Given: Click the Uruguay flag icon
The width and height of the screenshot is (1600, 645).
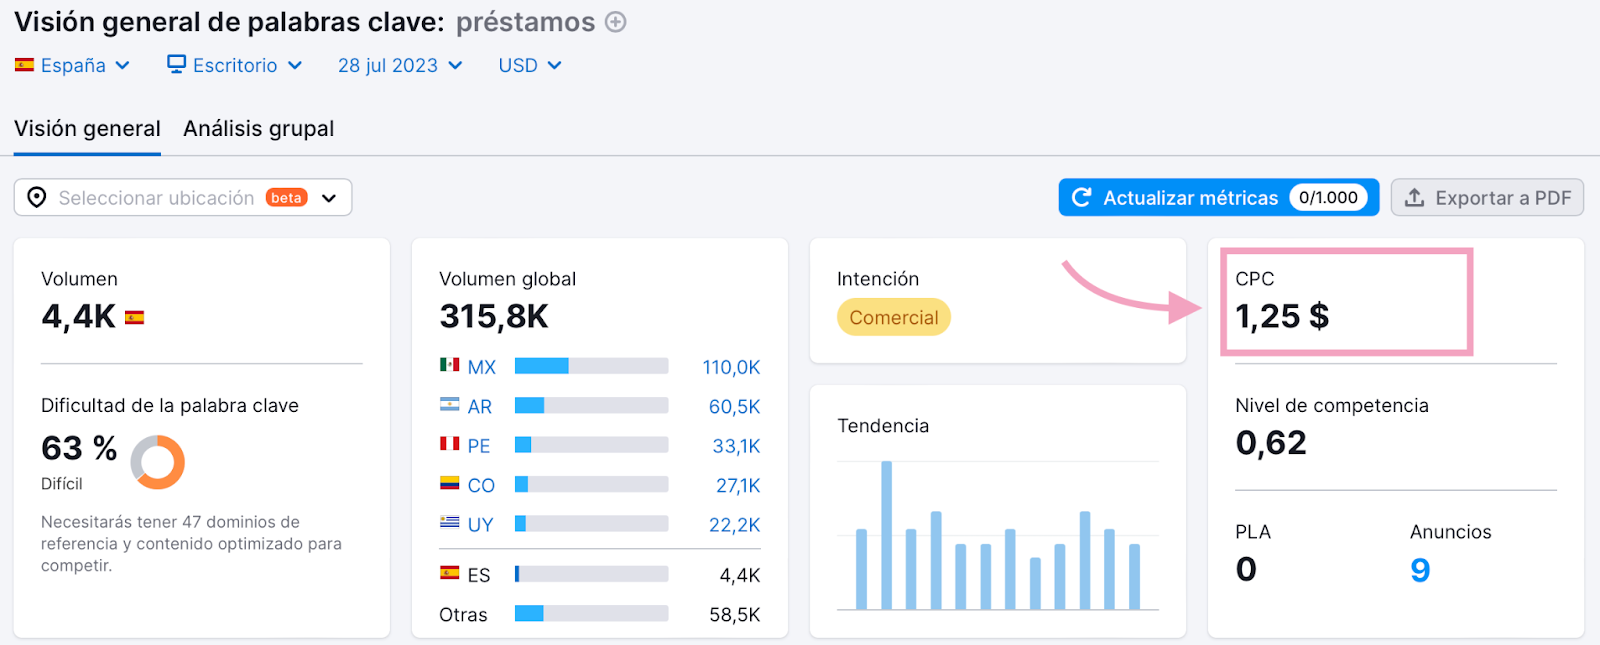Looking at the screenshot, I should click(449, 522).
